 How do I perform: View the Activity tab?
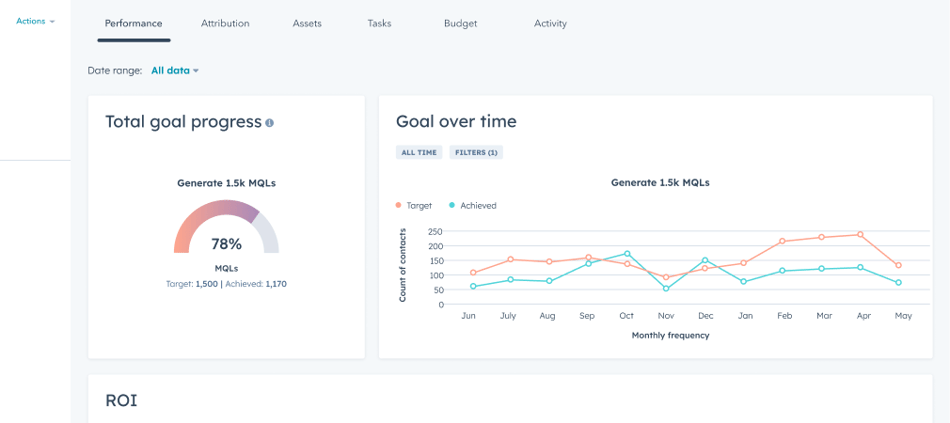(x=550, y=23)
